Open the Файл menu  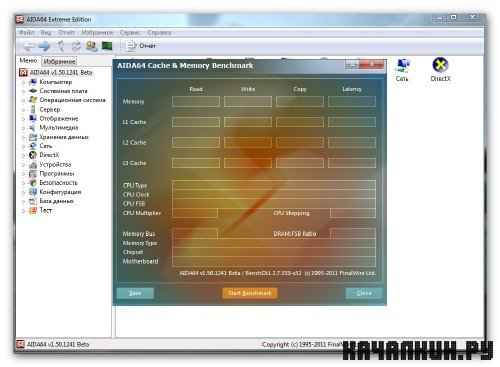click(26, 33)
